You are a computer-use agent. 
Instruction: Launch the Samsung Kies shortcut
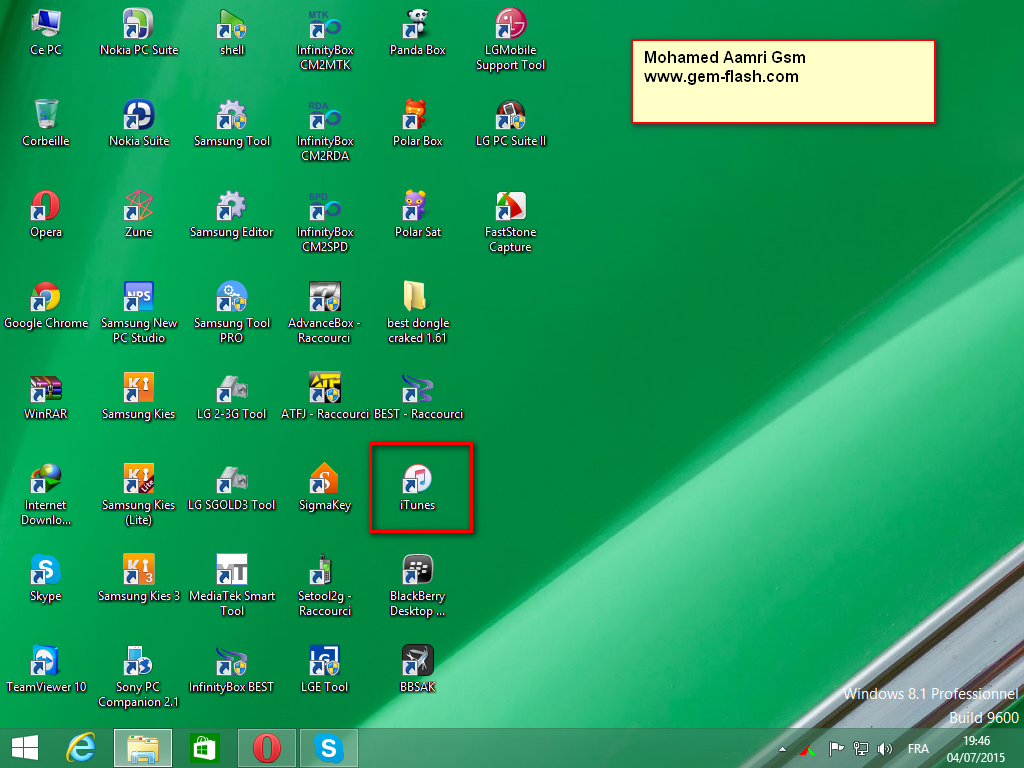[x=138, y=396]
